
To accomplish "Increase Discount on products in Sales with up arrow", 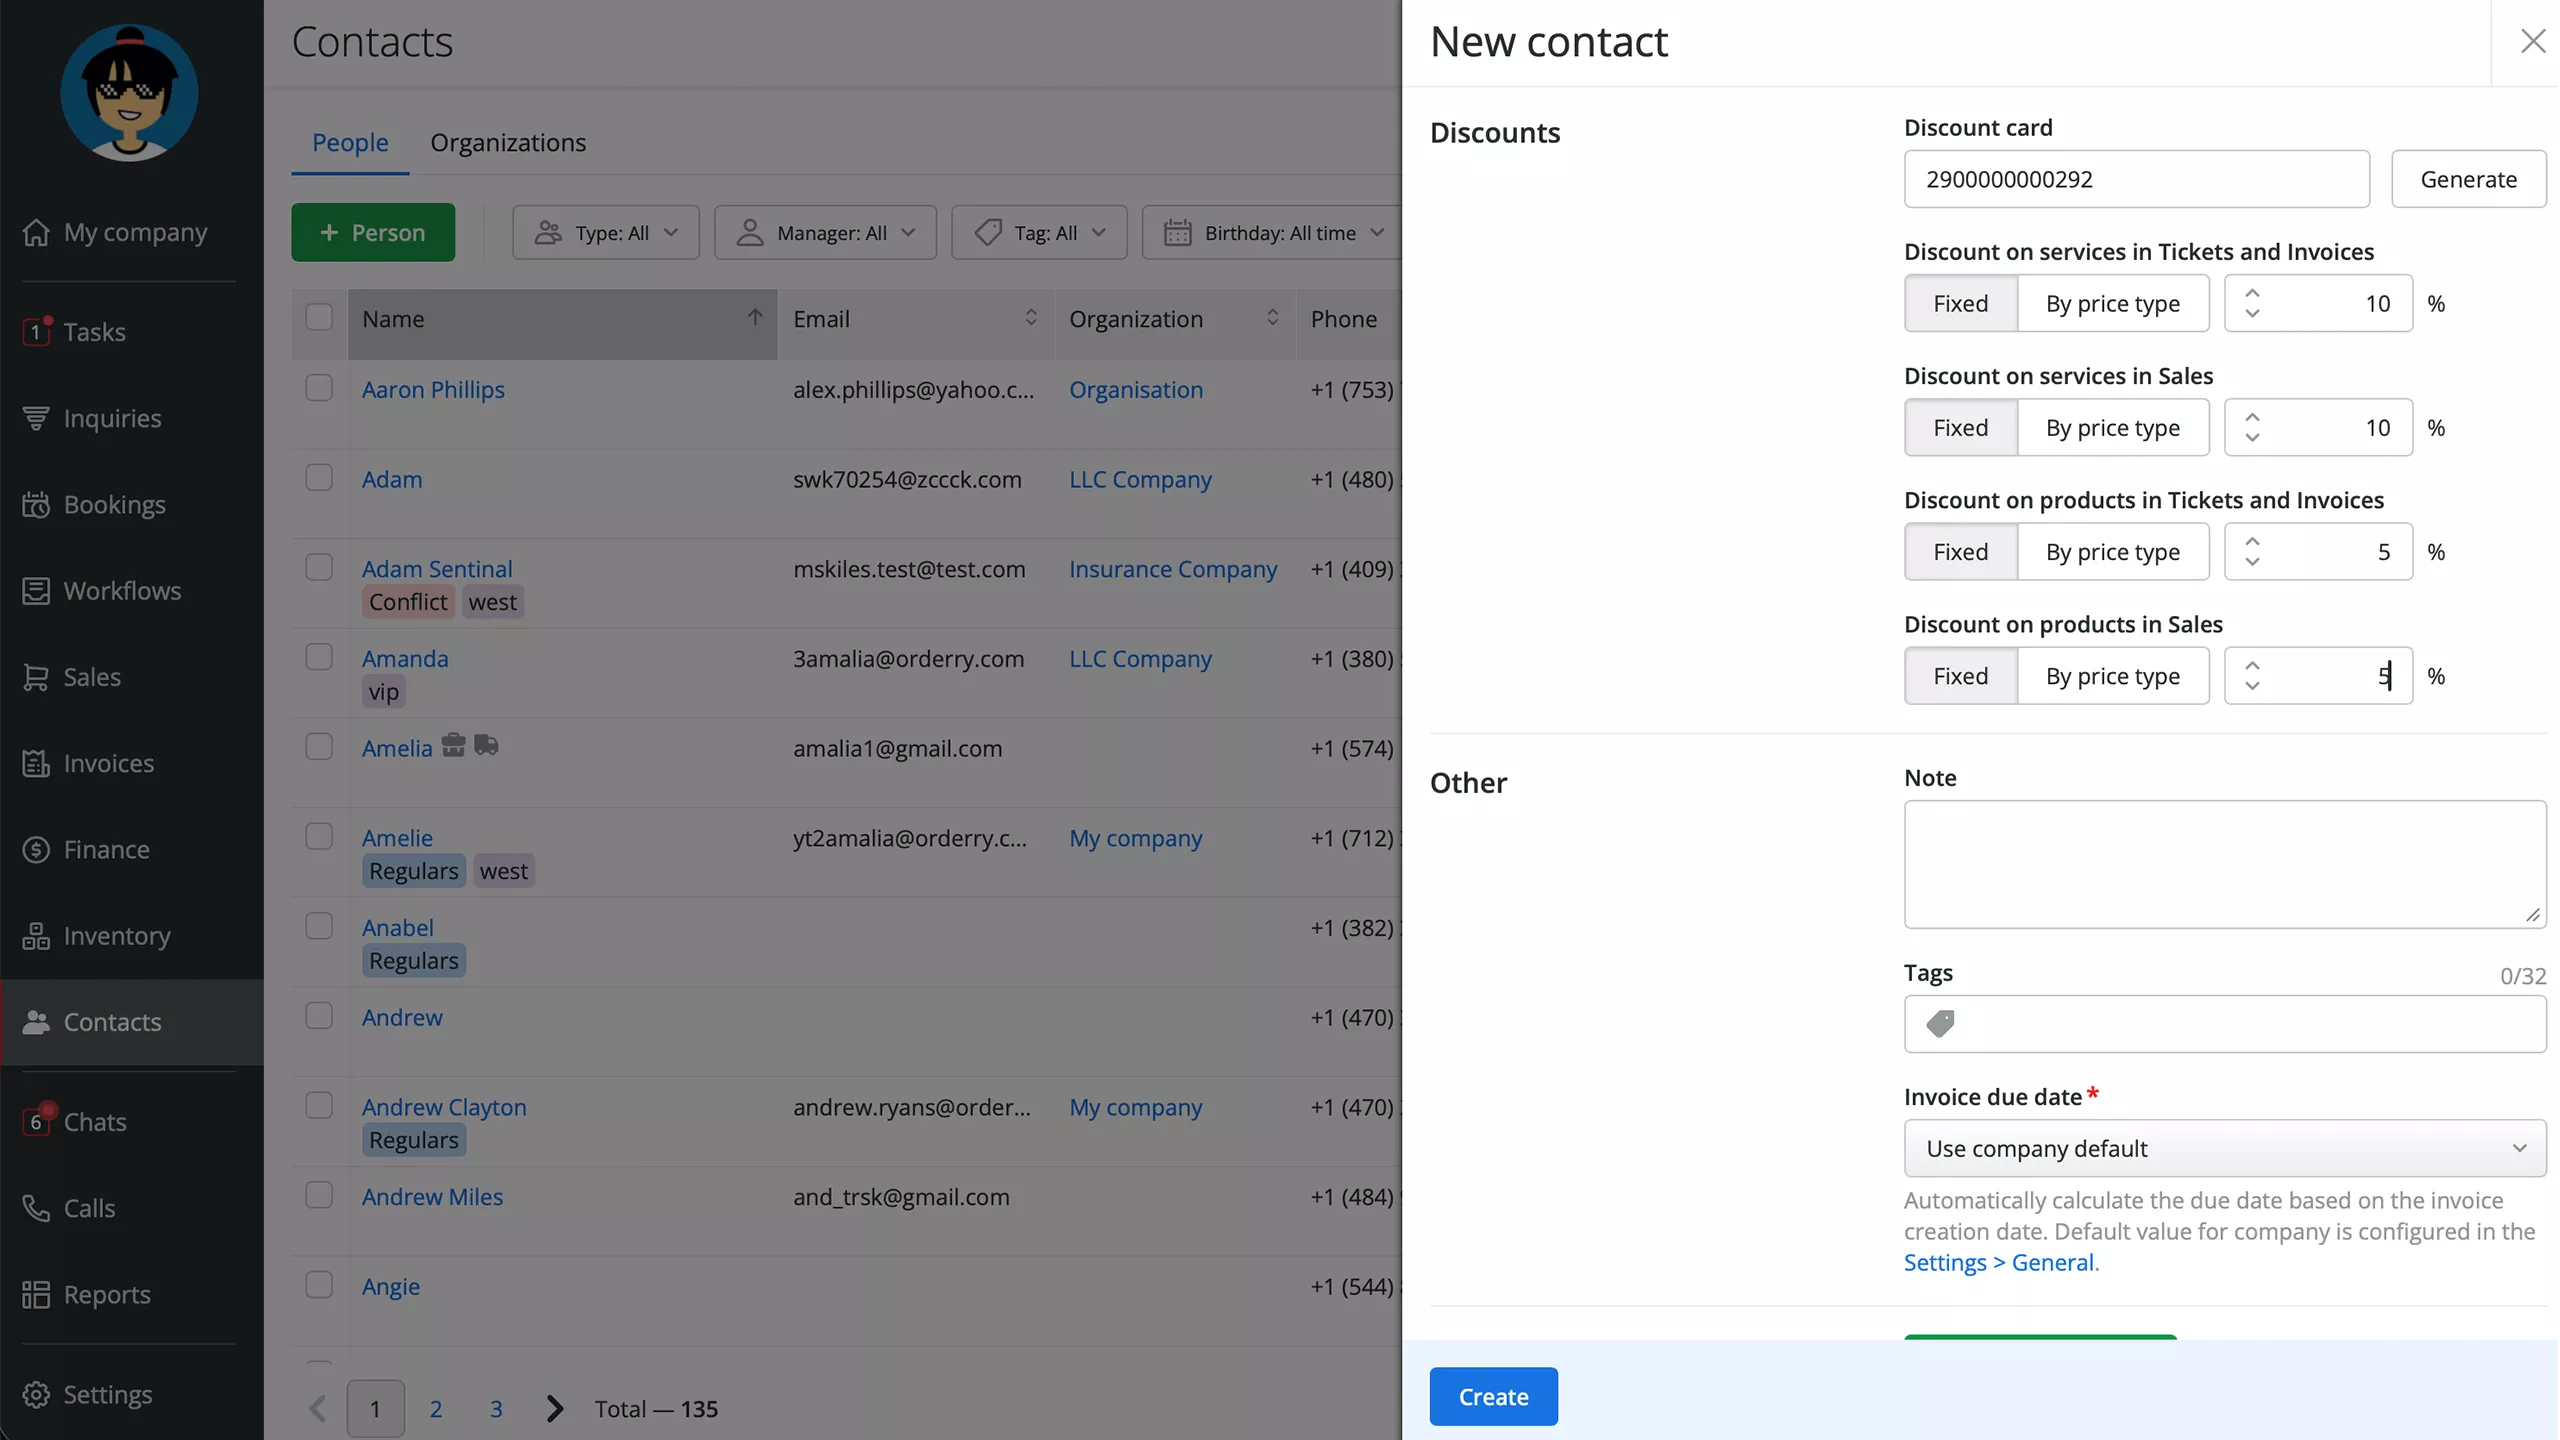I will pyautogui.click(x=2253, y=665).
